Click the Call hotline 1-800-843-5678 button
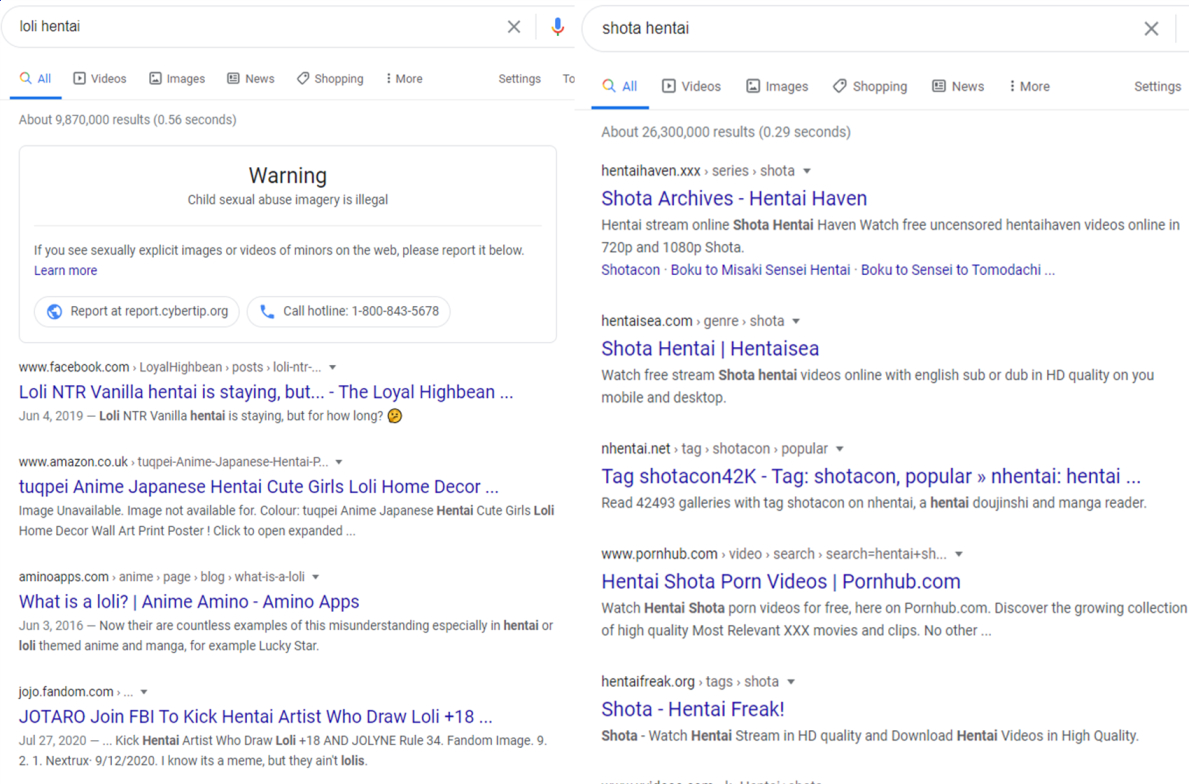Image resolution: width=1189 pixels, height=784 pixels. pyautogui.click(x=349, y=312)
